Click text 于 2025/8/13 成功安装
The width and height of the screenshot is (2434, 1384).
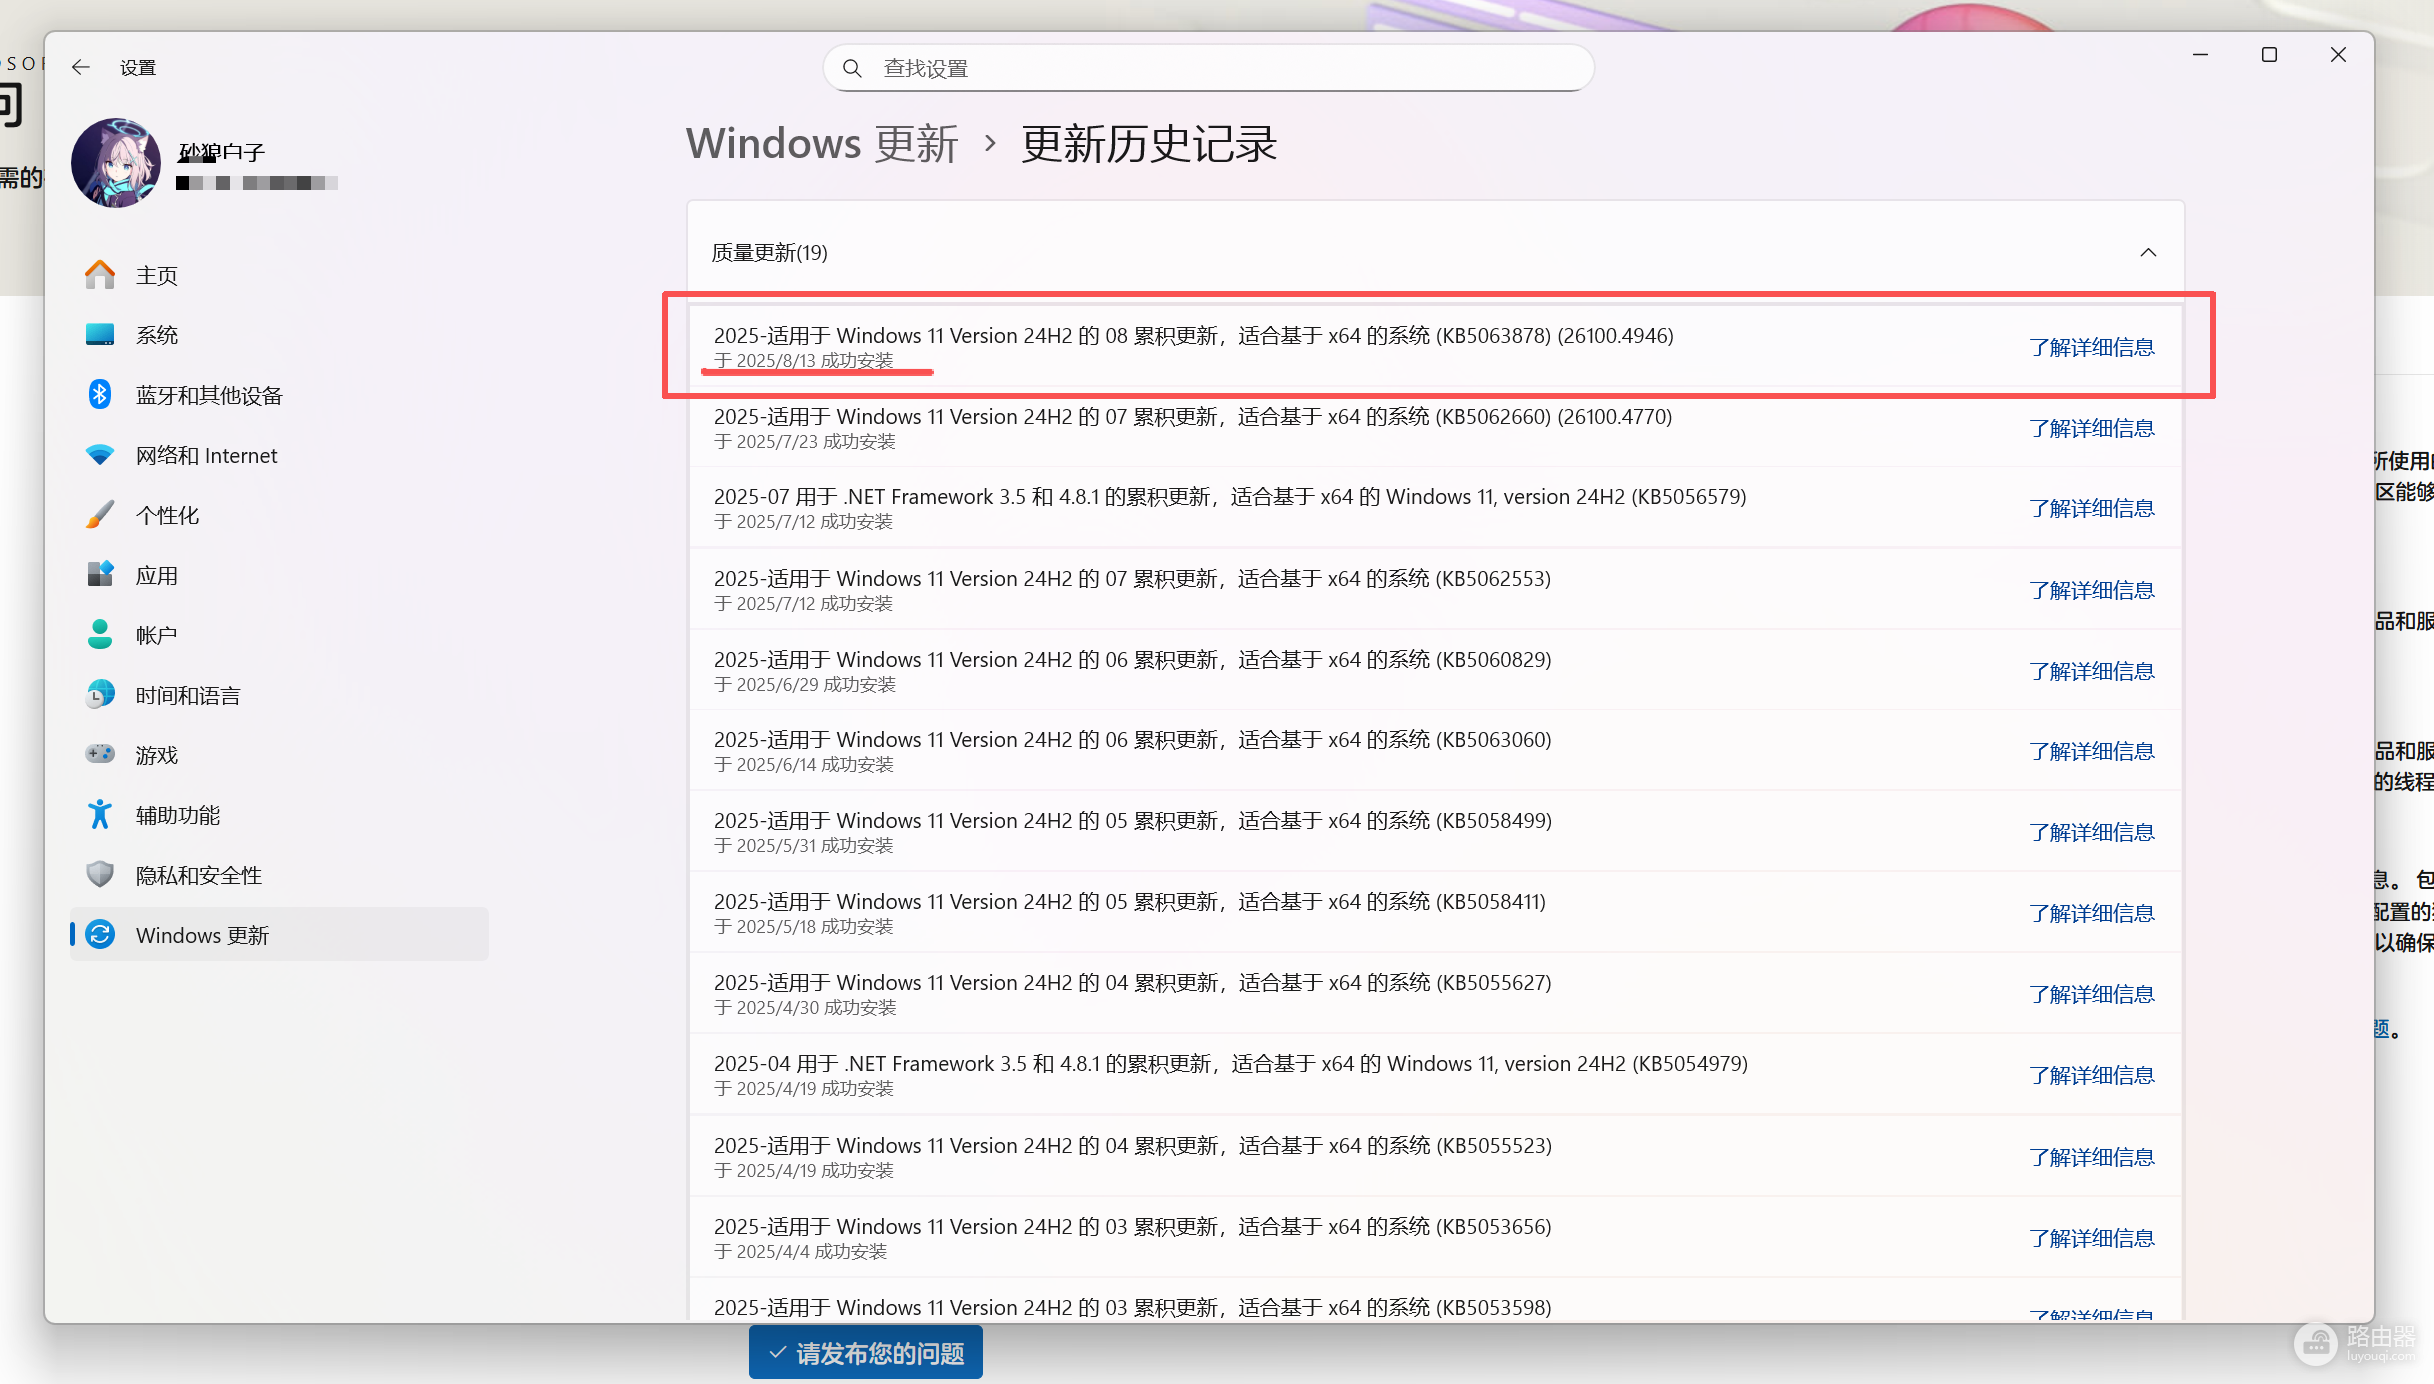point(804,361)
